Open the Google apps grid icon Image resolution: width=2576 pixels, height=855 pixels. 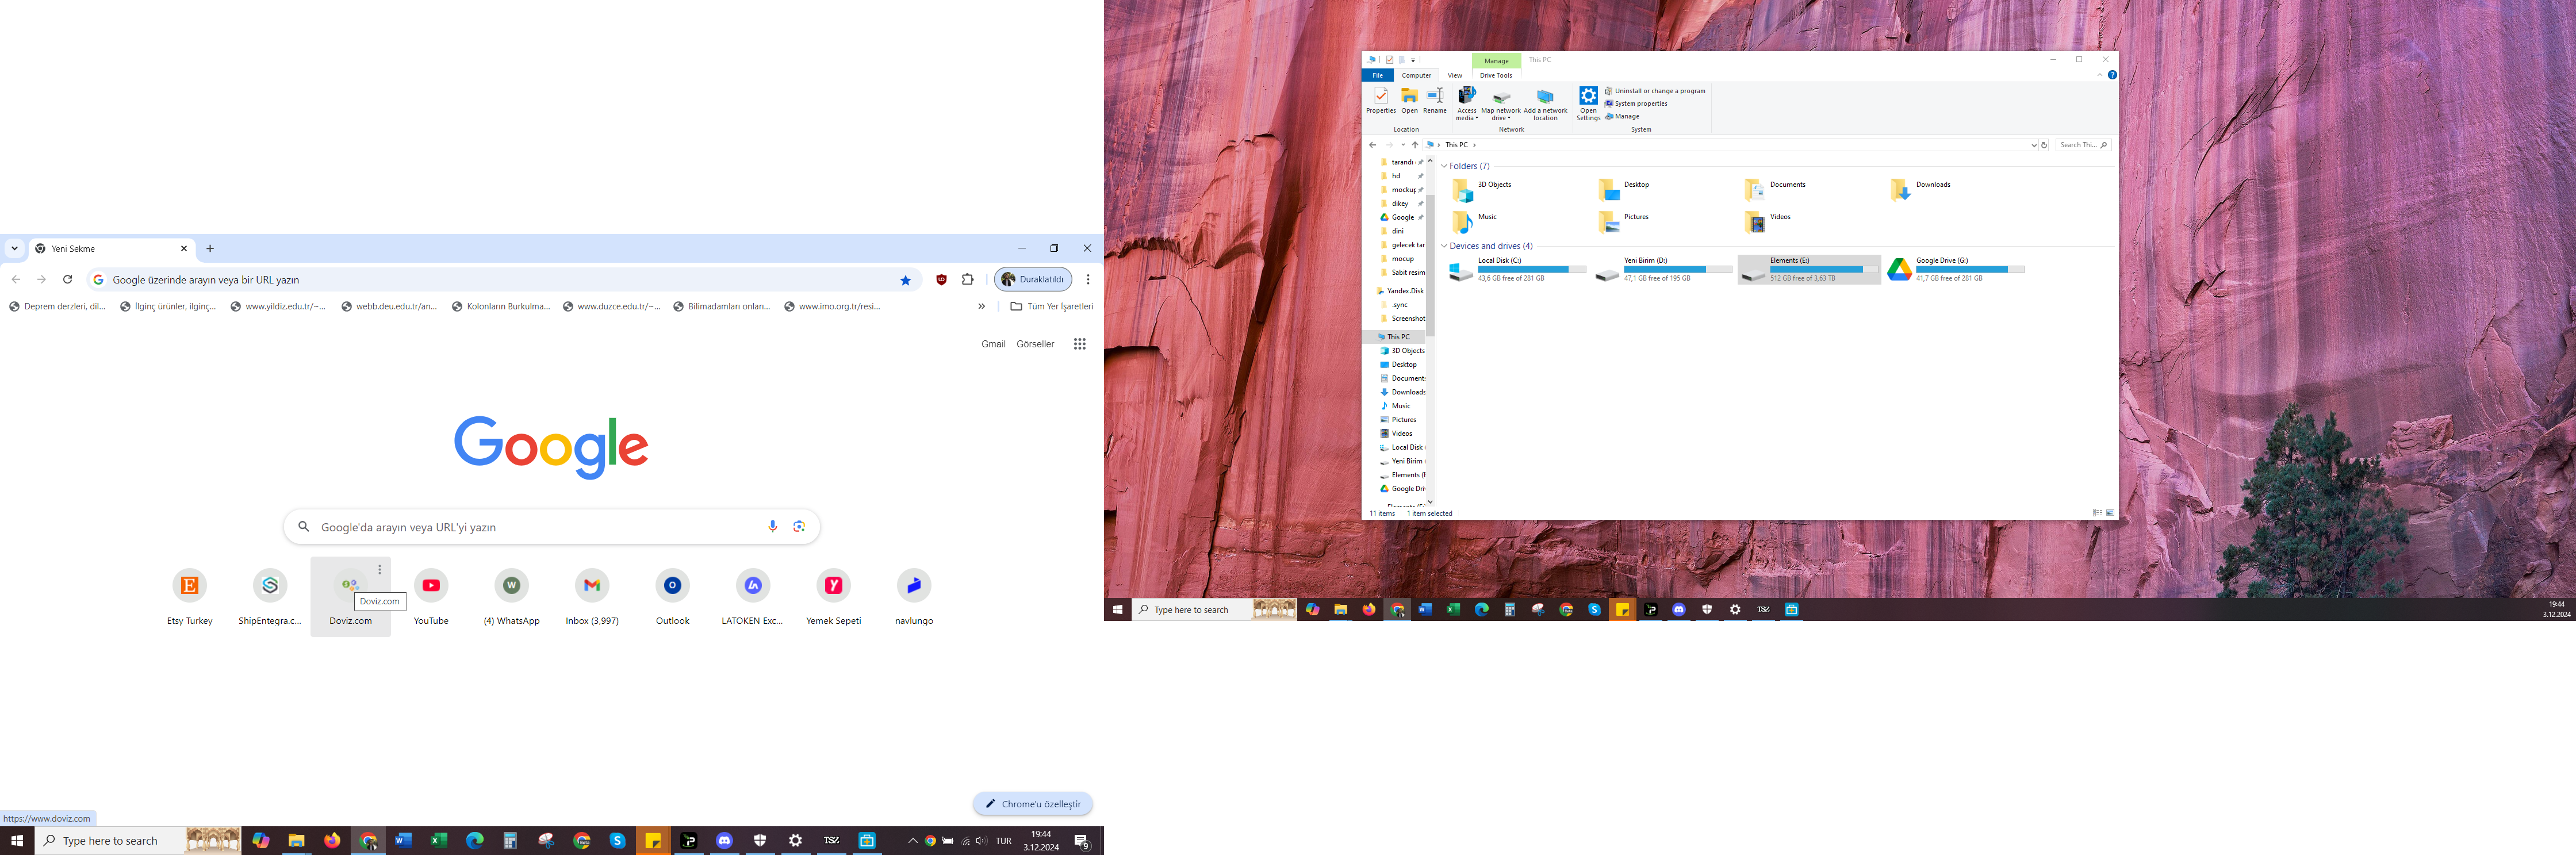coord(1079,344)
